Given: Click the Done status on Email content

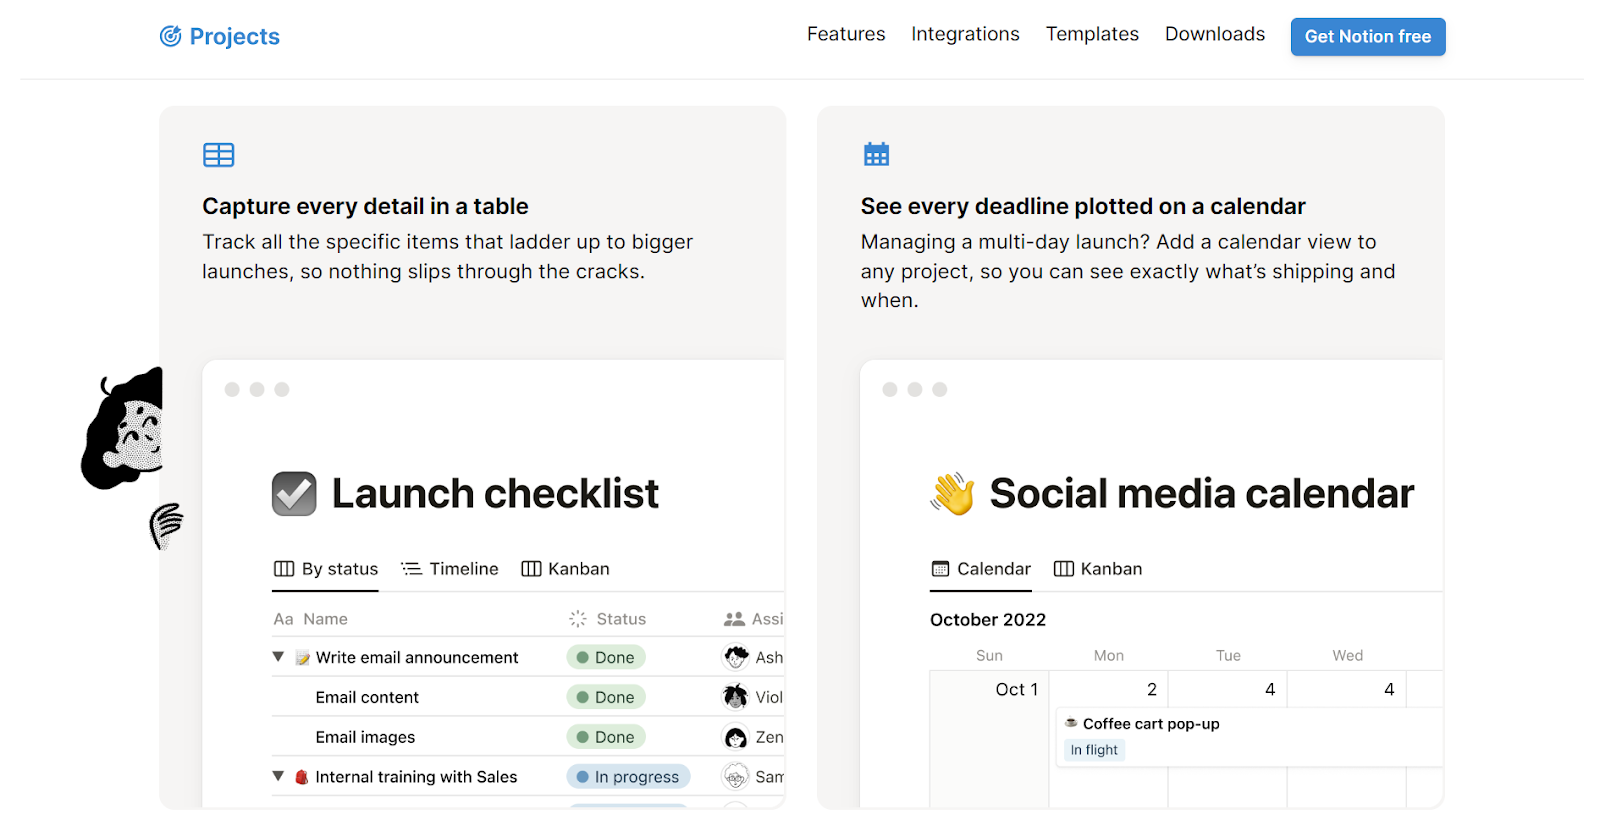Looking at the screenshot, I should [606, 697].
